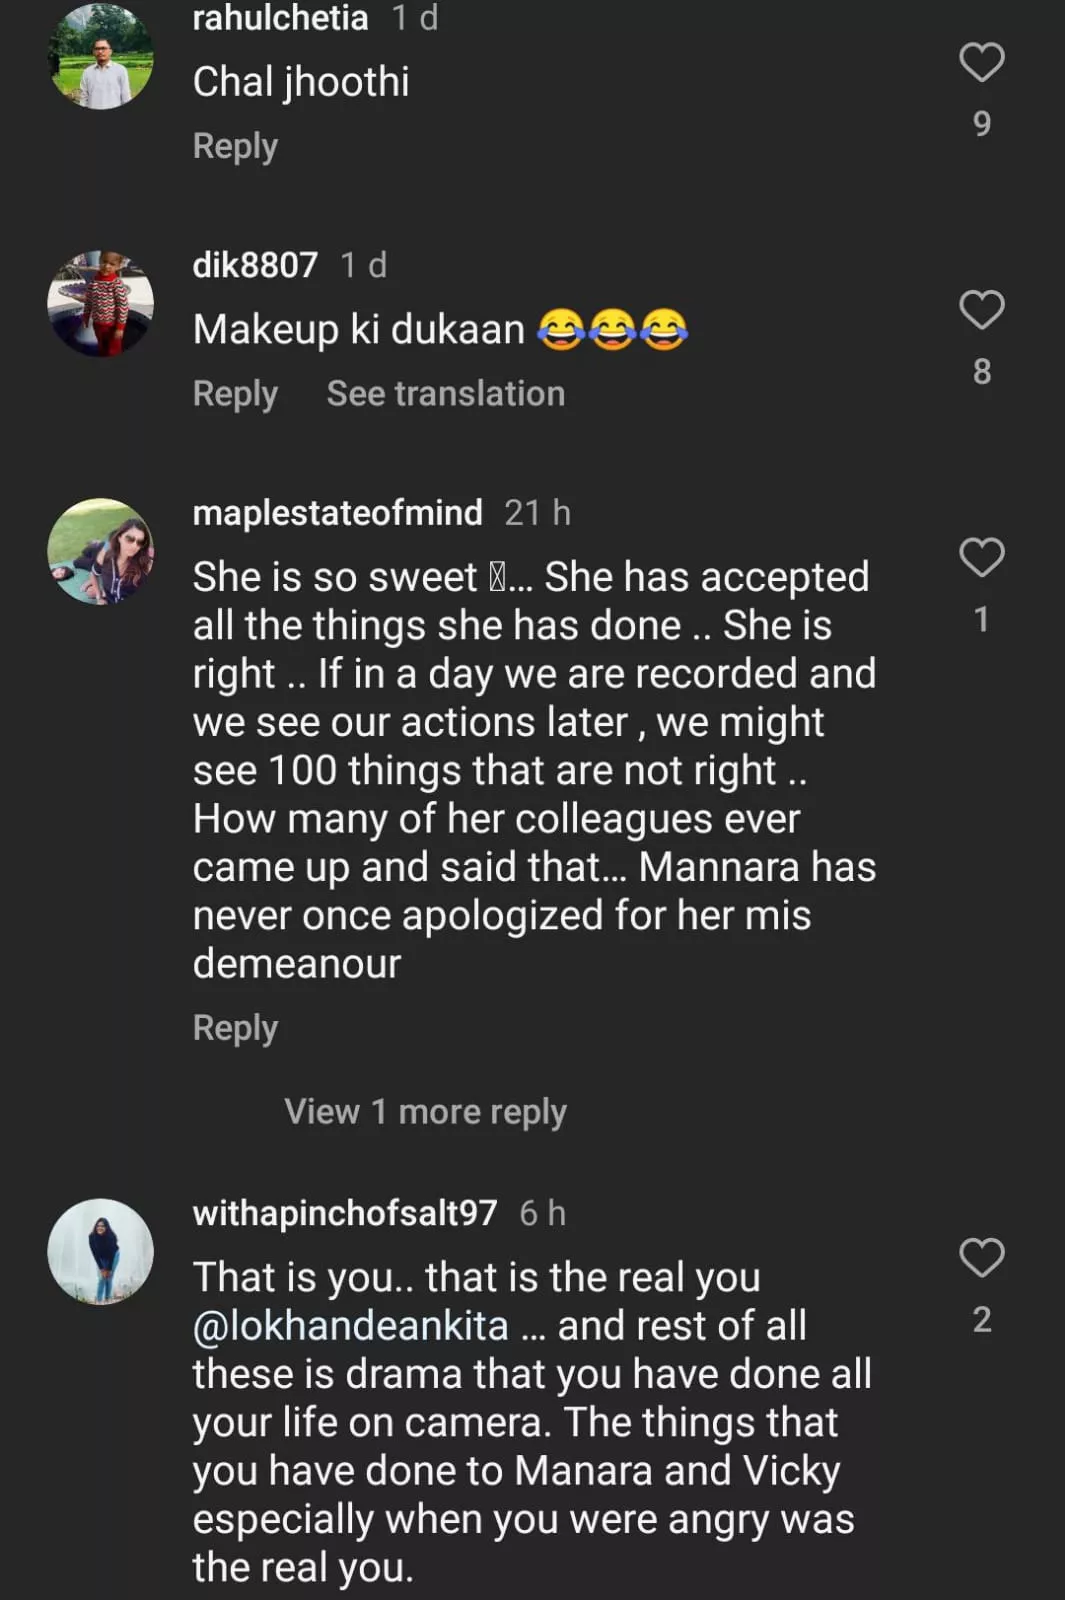Visit maplestateofmind username profile
1065x1600 pixels.
(337, 513)
